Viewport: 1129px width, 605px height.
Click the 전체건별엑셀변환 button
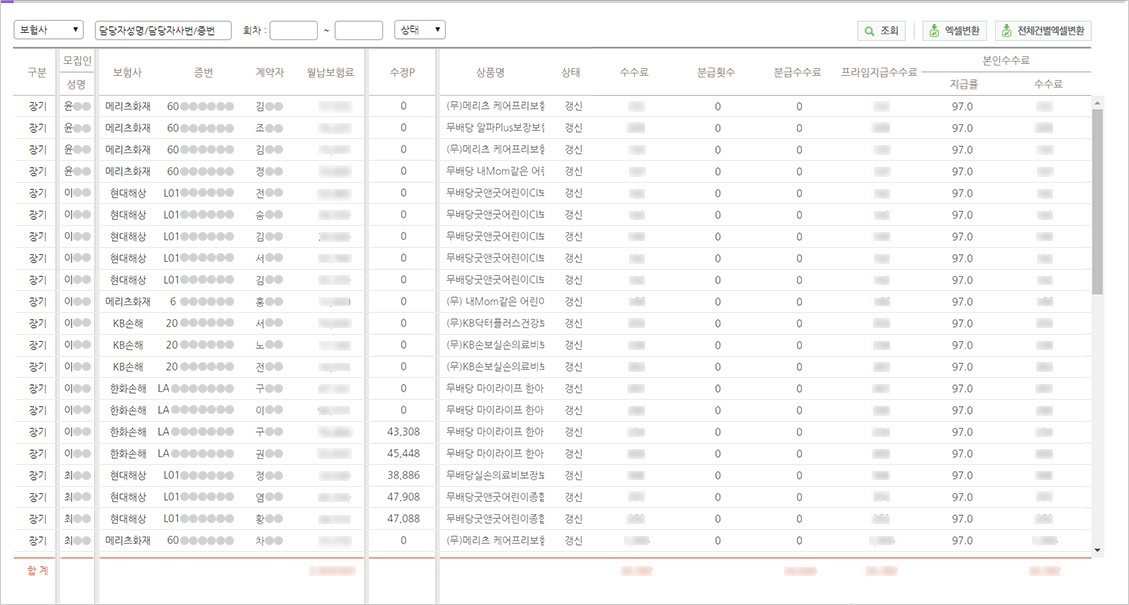(x=1043, y=30)
